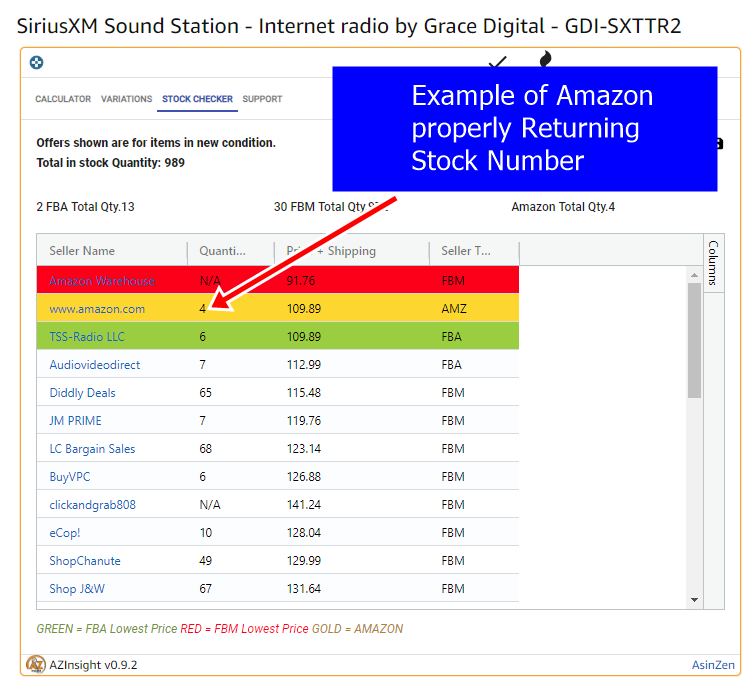
Task: Click quantity 68 for LC Bargain Sales
Action: tap(206, 448)
